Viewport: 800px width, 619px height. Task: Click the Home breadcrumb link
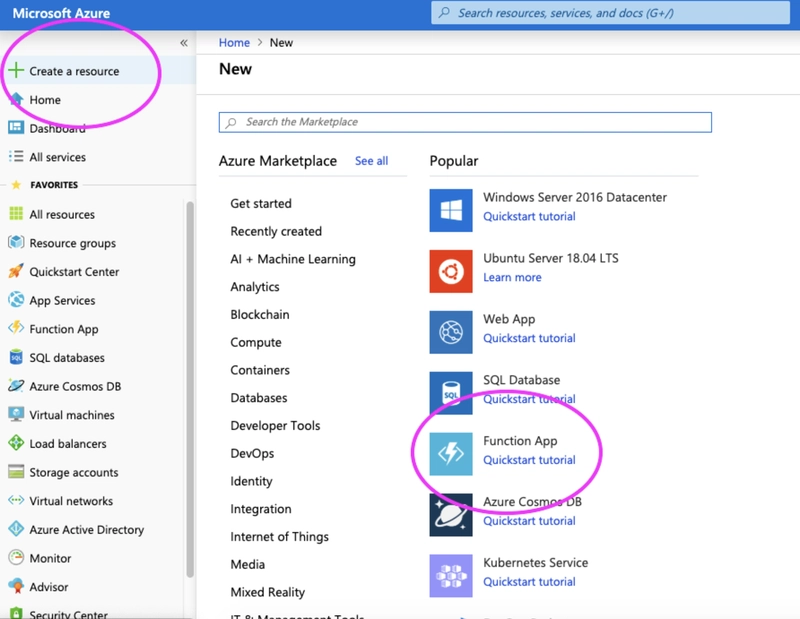(234, 42)
